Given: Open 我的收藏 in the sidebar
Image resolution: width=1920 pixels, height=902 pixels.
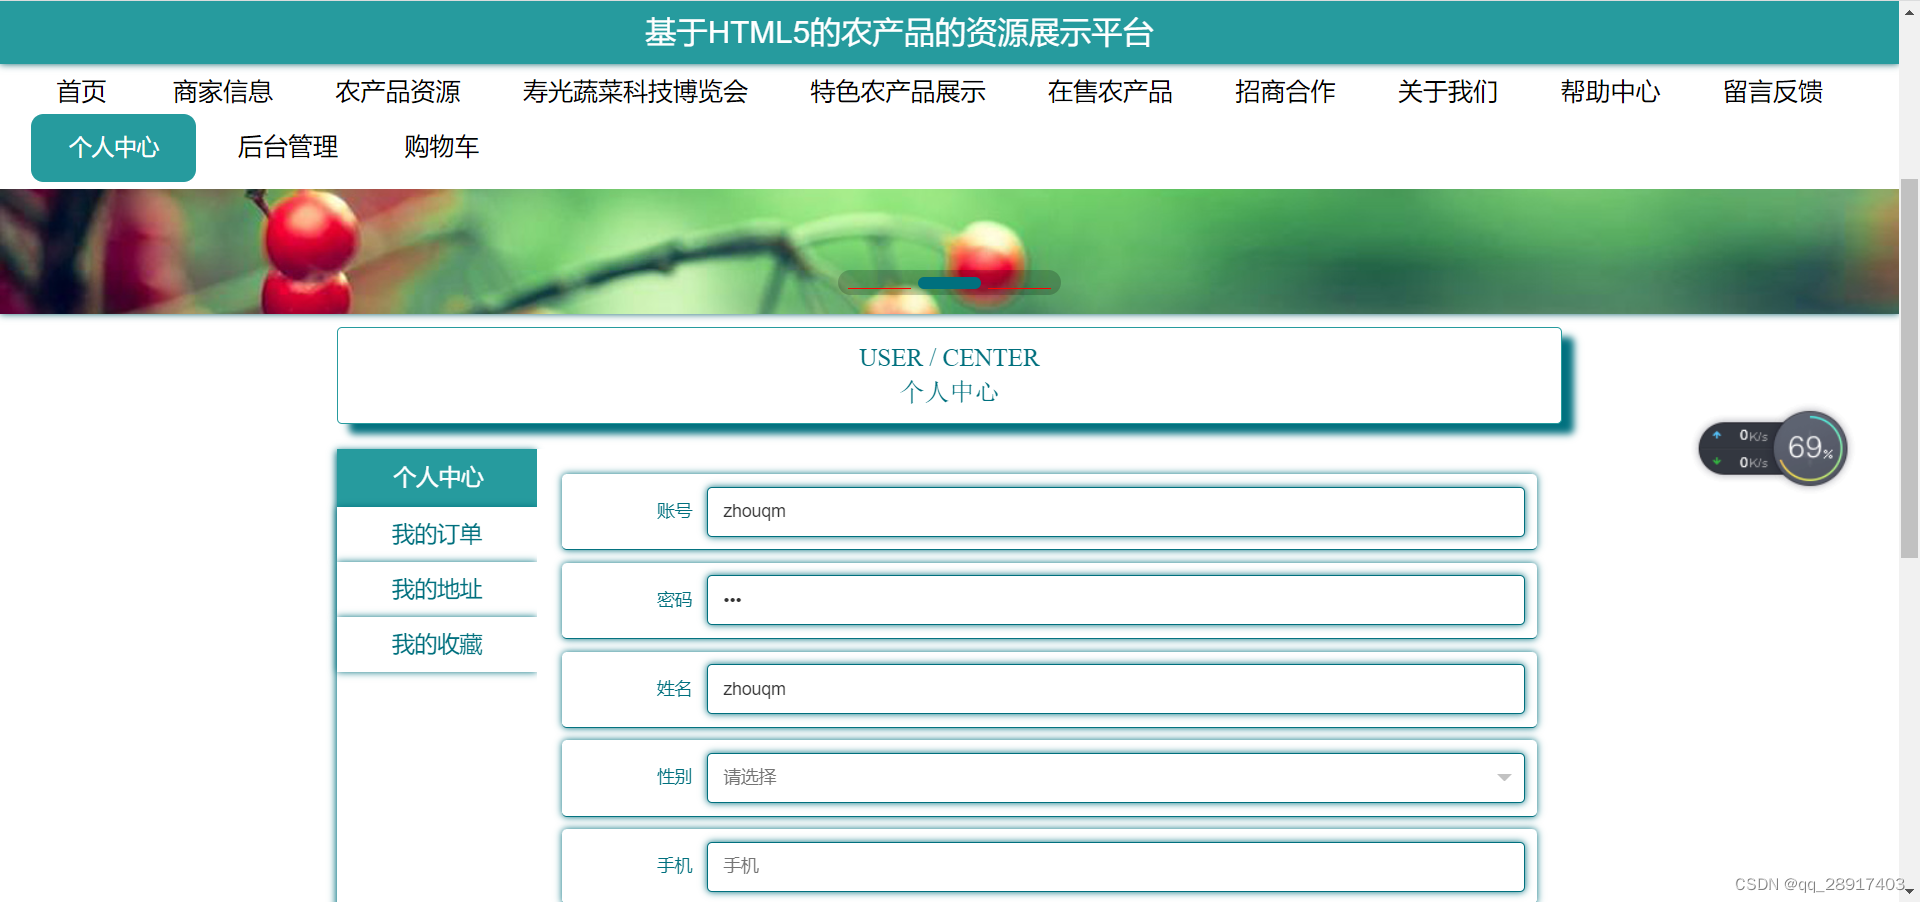Looking at the screenshot, I should tap(437, 644).
